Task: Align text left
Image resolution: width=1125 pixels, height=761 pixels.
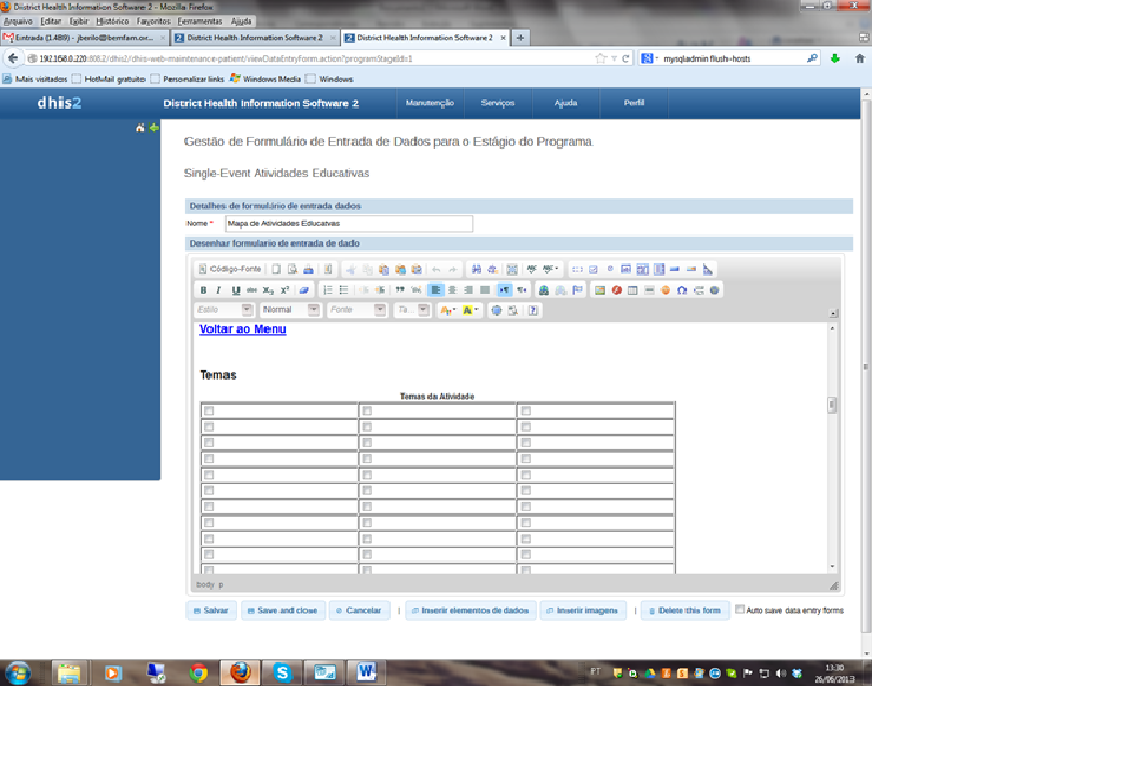Action: click(x=436, y=290)
